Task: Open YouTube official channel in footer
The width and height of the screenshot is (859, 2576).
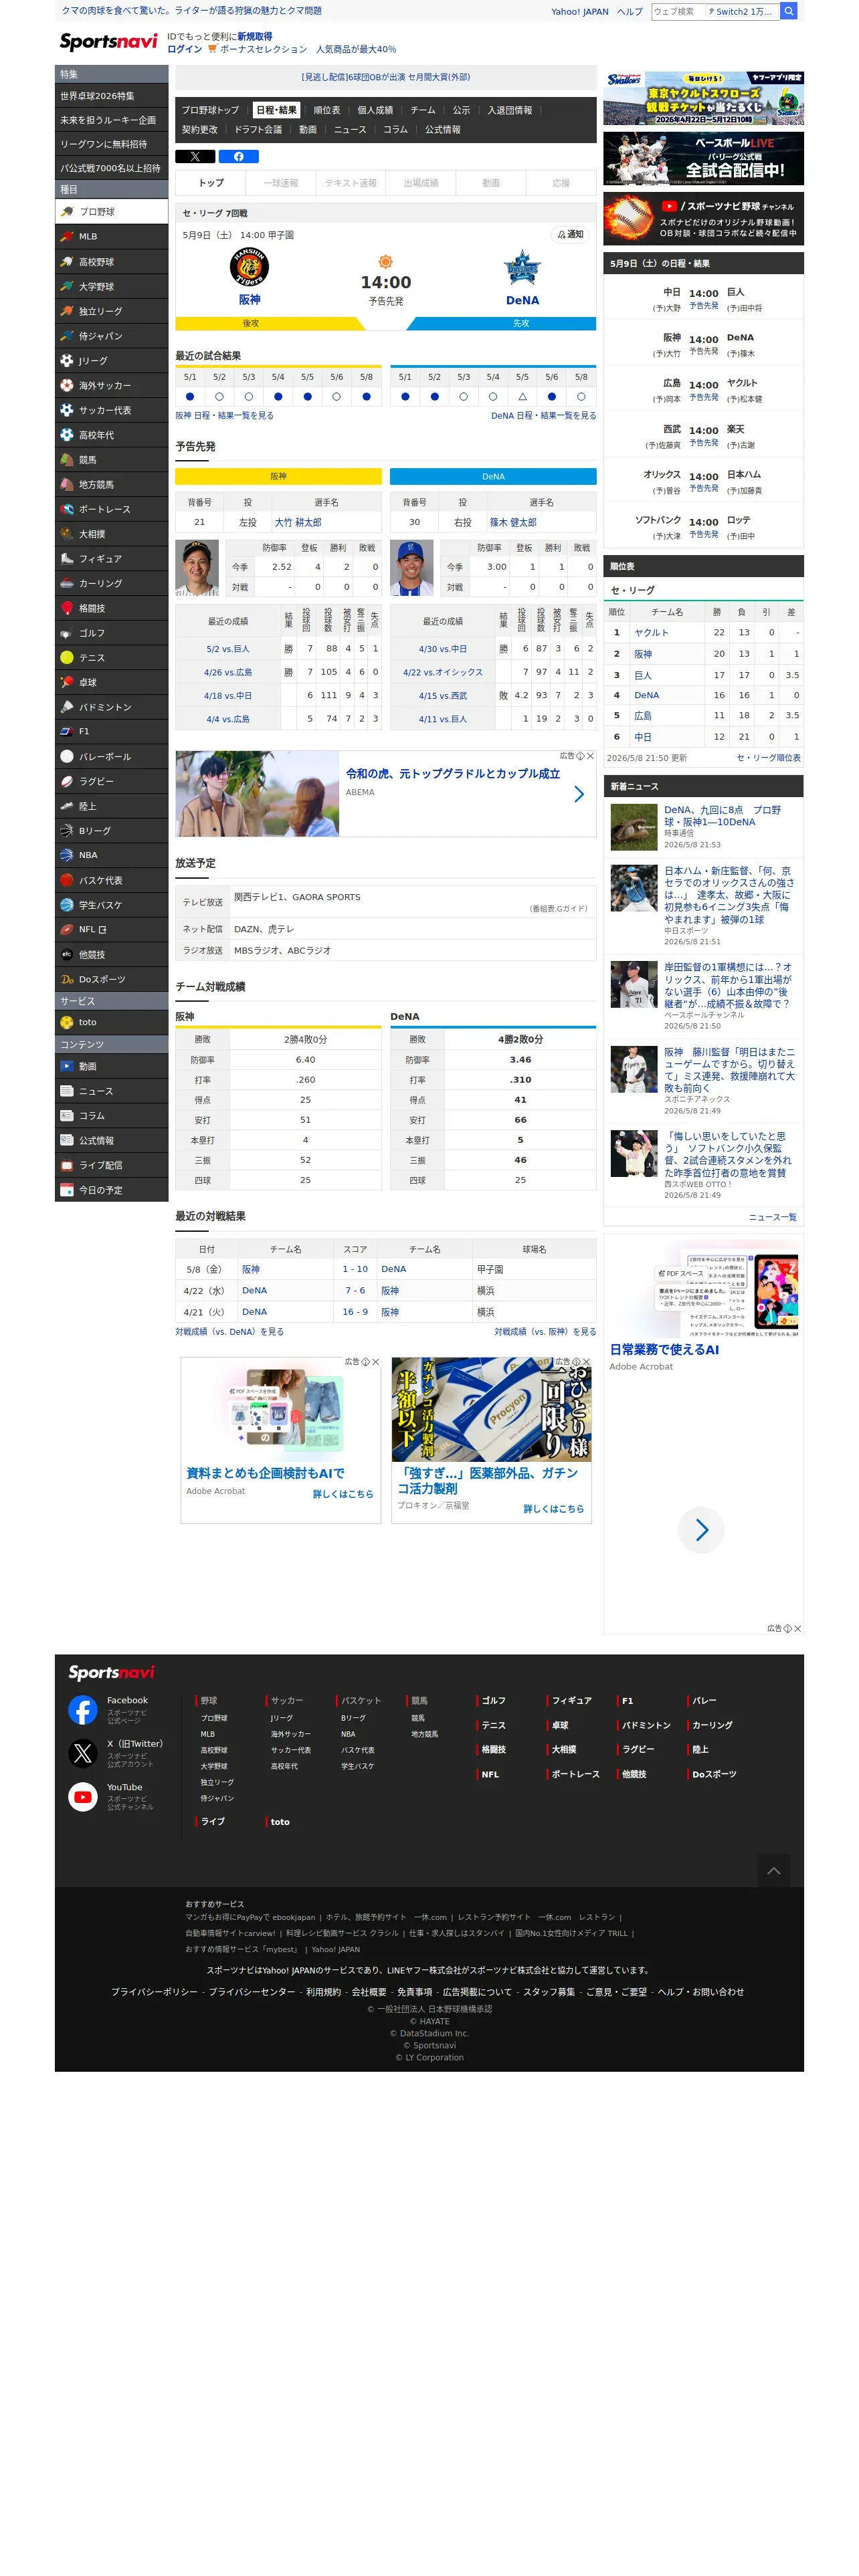Action: tap(83, 1797)
